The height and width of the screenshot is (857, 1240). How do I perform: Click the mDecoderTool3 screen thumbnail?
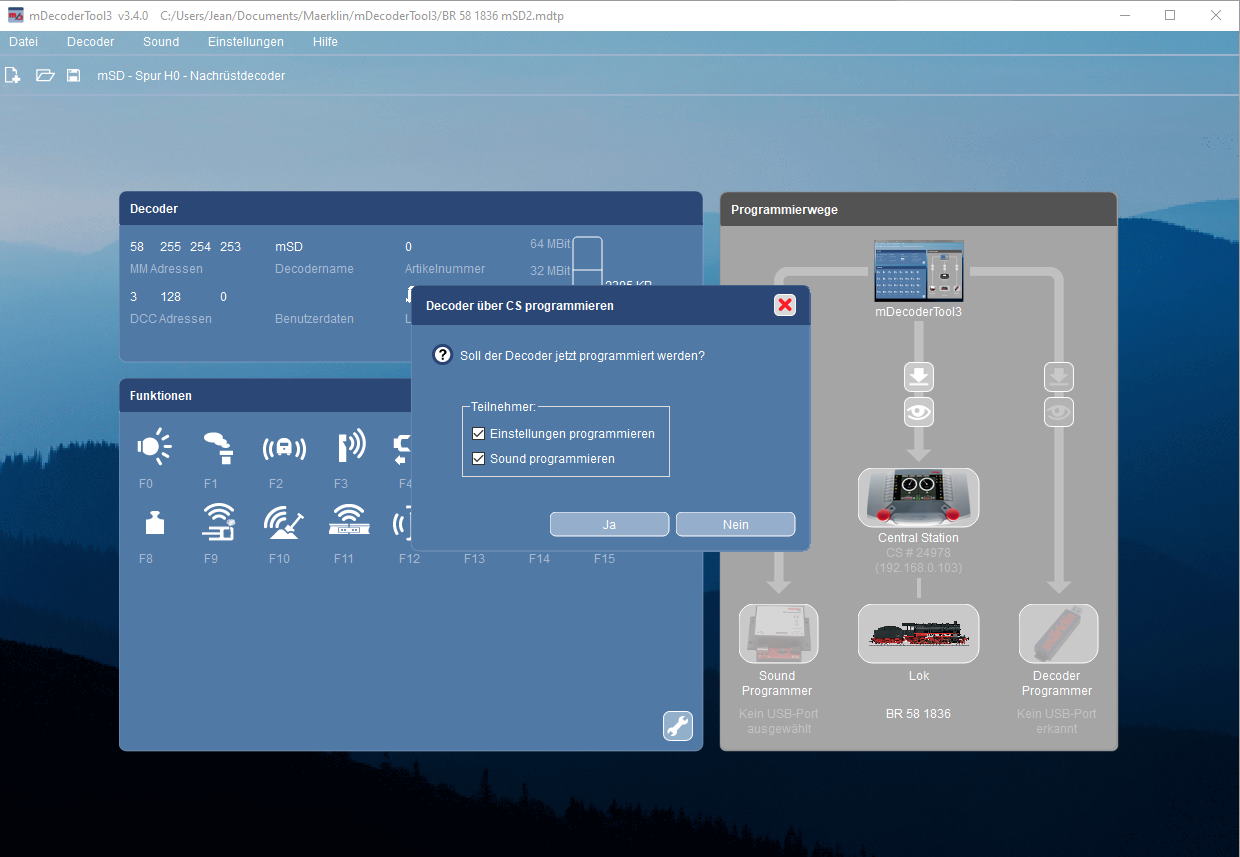(919, 271)
